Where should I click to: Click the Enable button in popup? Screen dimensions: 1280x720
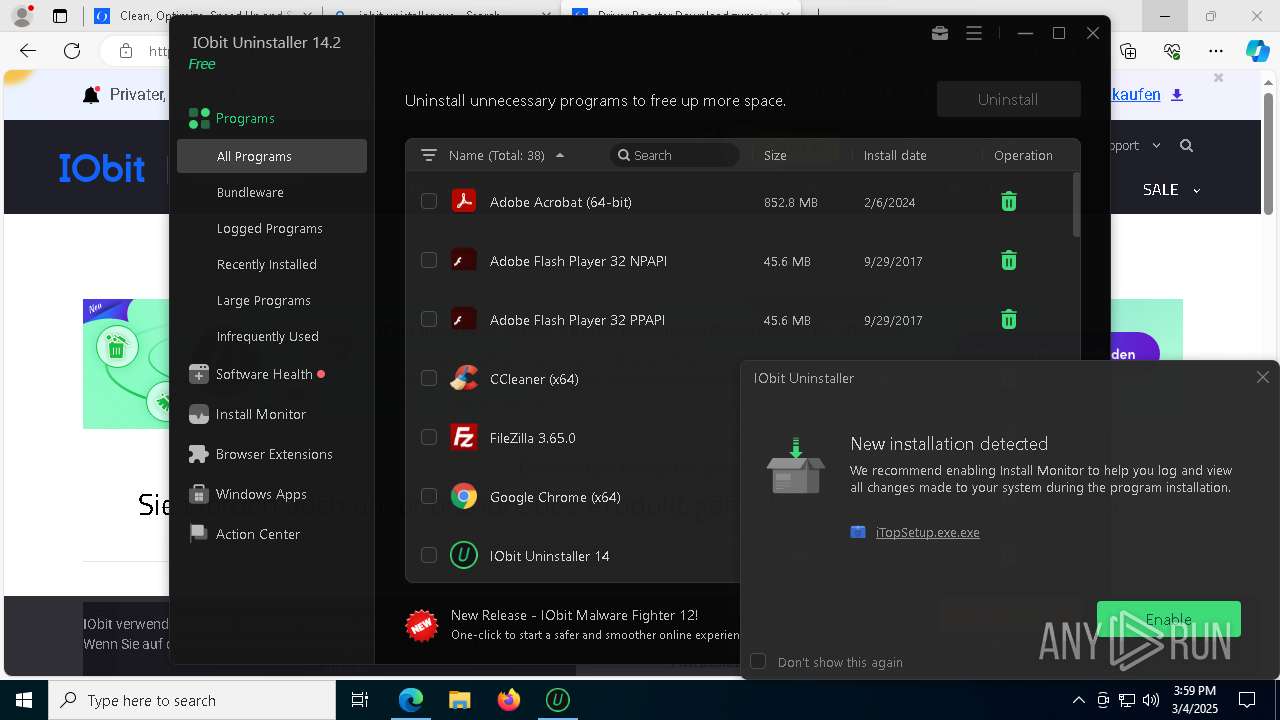[1168, 619]
